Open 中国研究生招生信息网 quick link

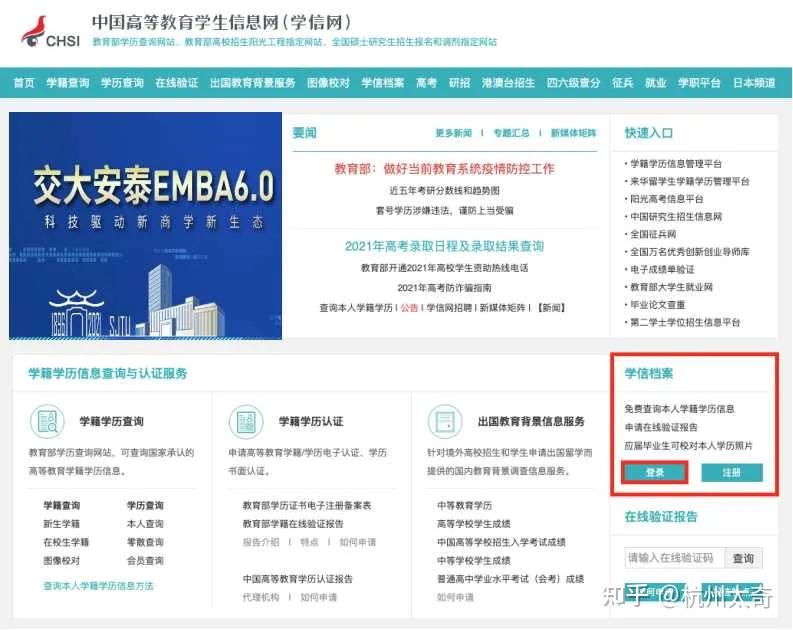click(x=676, y=216)
